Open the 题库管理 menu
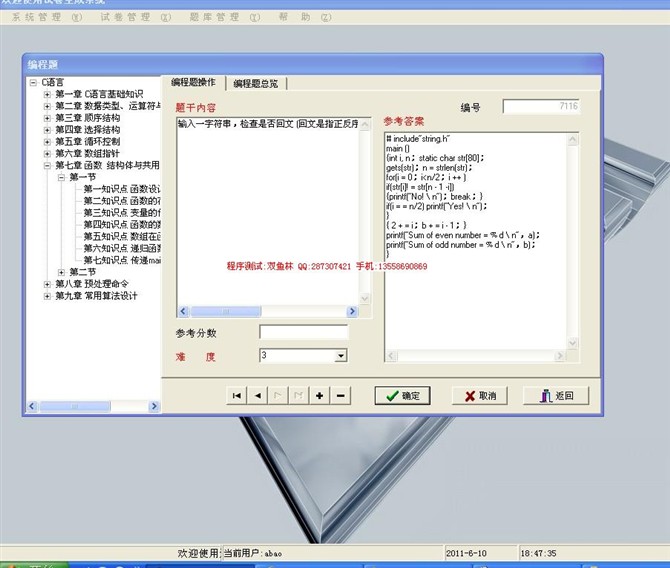 (x=224, y=17)
